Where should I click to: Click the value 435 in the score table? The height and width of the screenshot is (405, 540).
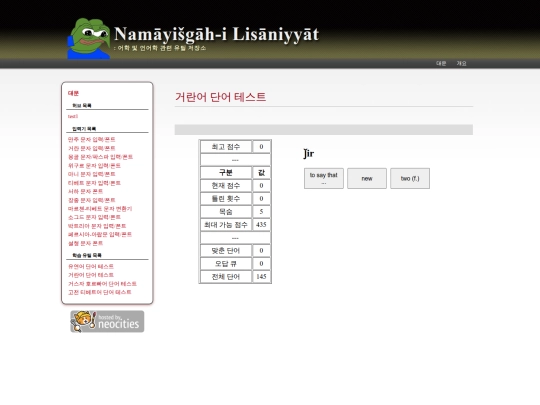(261, 225)
